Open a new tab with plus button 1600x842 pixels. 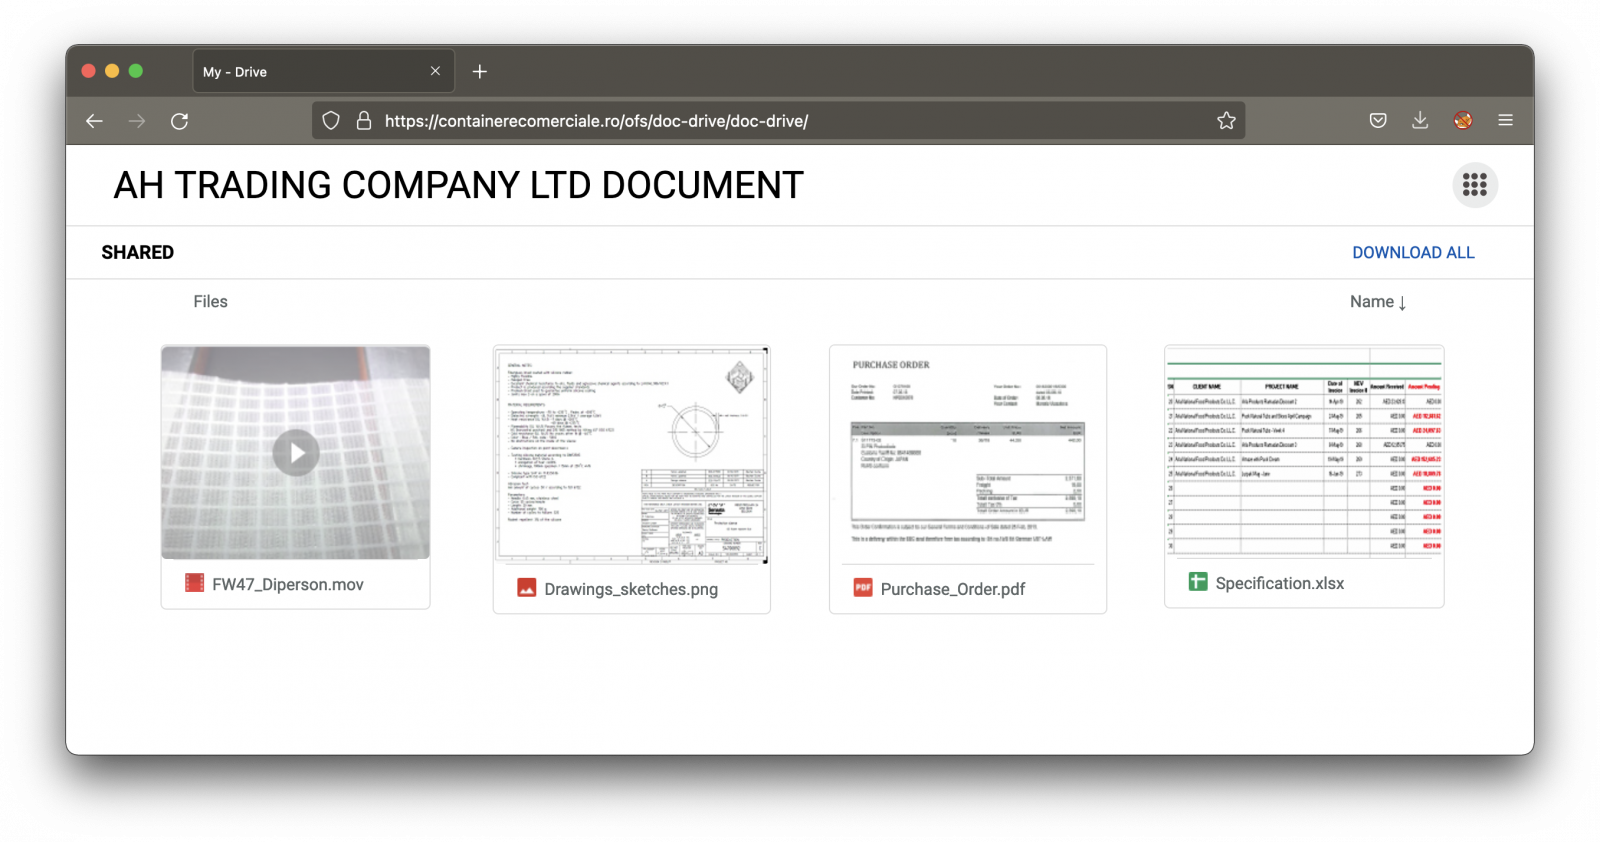tap(480, 72)
